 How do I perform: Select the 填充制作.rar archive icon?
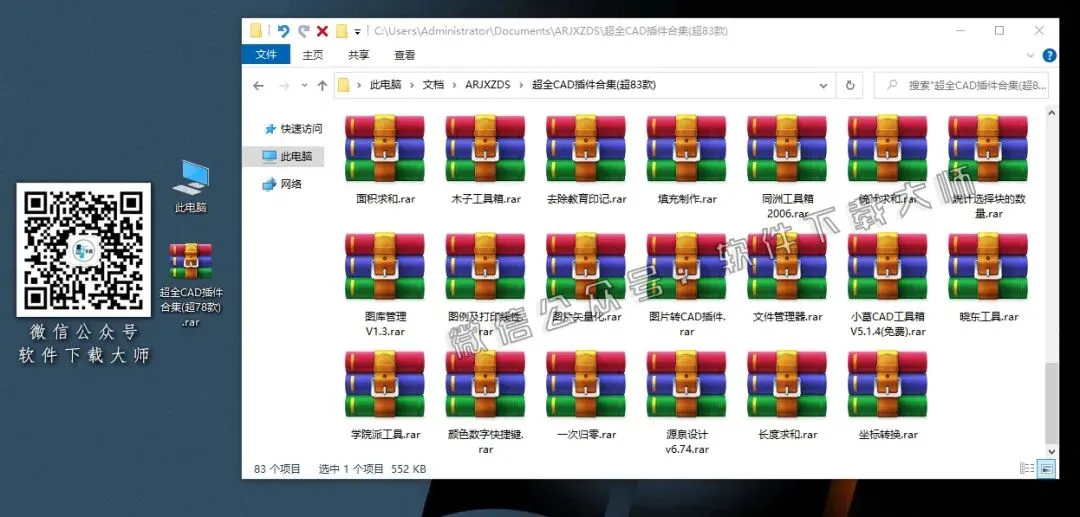687,148
